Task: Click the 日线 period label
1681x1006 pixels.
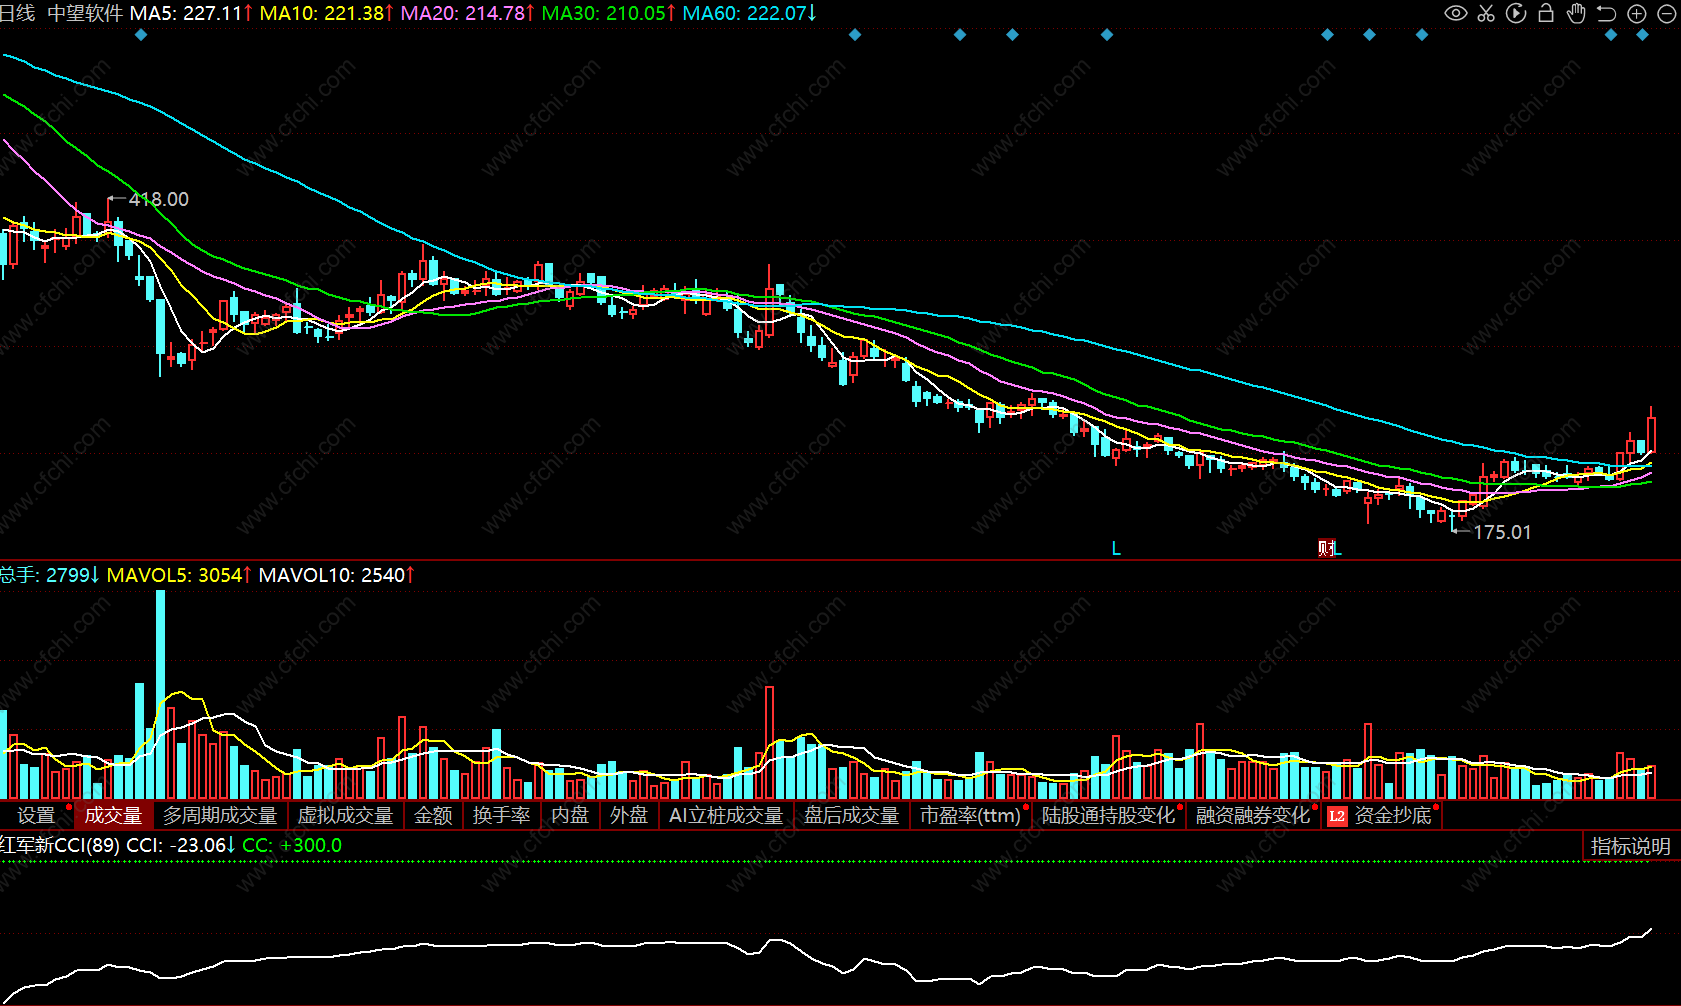Action: (17, 13)
